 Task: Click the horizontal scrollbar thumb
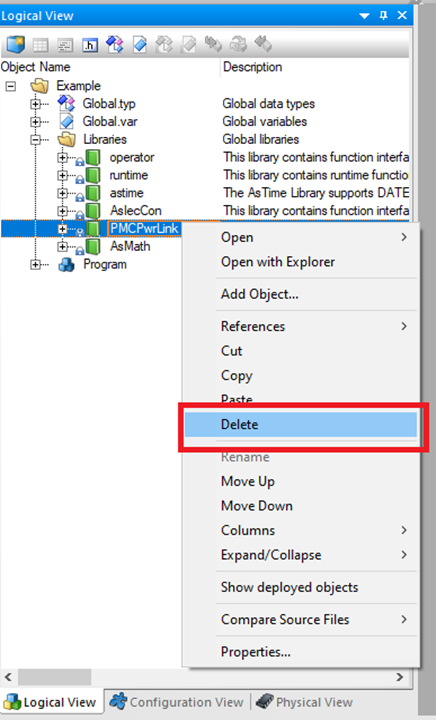click(x=55, y=677)
